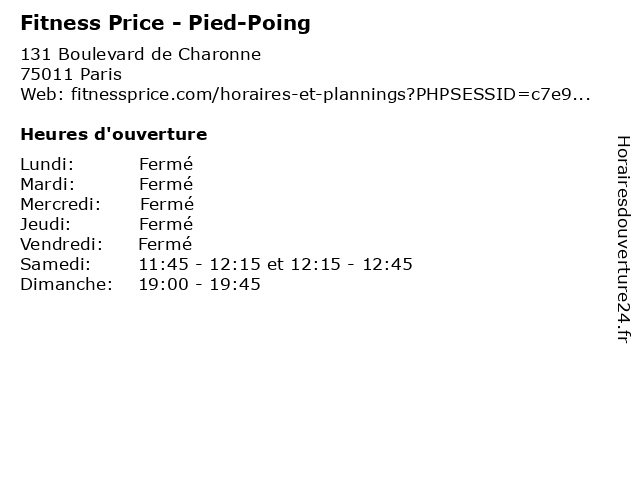Click Fermé next to Mardi
Viewport: 640px width, 480px height.
166,184
